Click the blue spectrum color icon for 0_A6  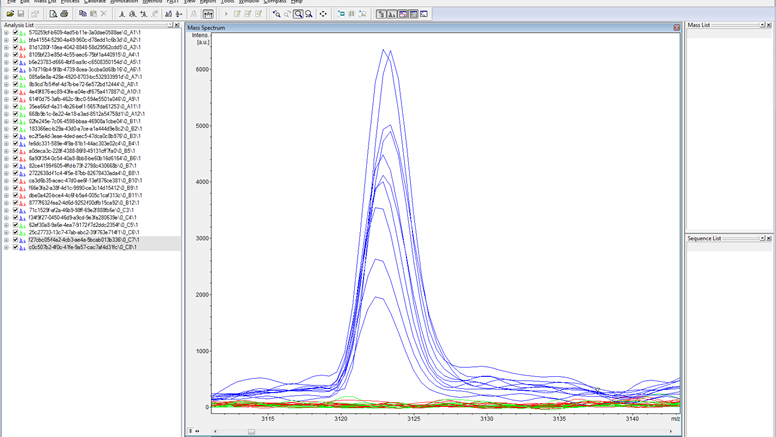22,69
